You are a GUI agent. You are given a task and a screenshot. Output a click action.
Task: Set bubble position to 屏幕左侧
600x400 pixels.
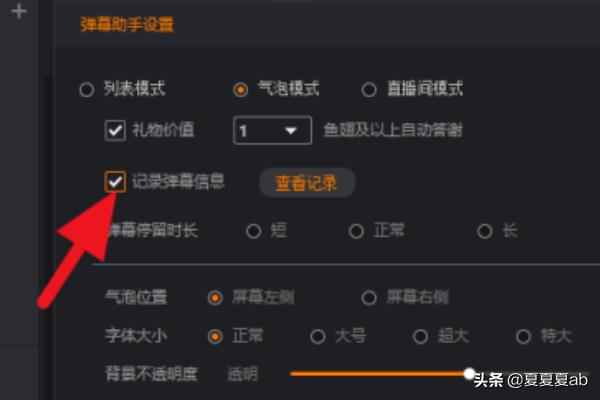coord(215,297)
